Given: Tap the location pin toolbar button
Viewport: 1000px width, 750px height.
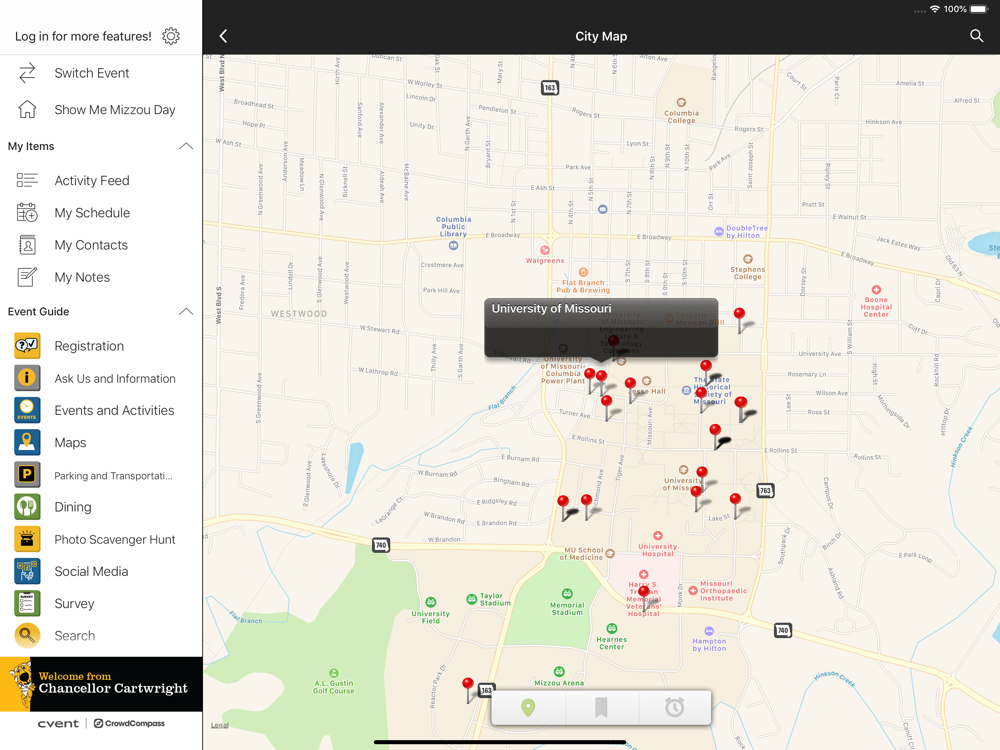Looking at the screenshot, I should point(528,708).
